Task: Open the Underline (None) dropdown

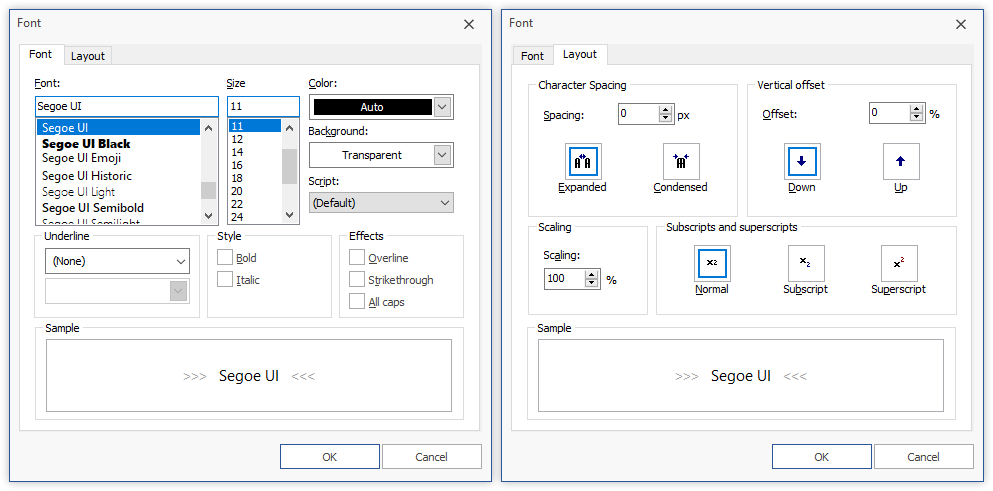Action: (x=117, y=261)
